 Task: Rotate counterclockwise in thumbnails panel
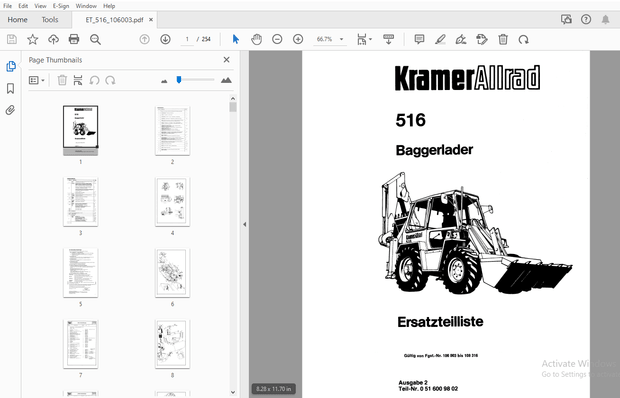click(94, 80)
